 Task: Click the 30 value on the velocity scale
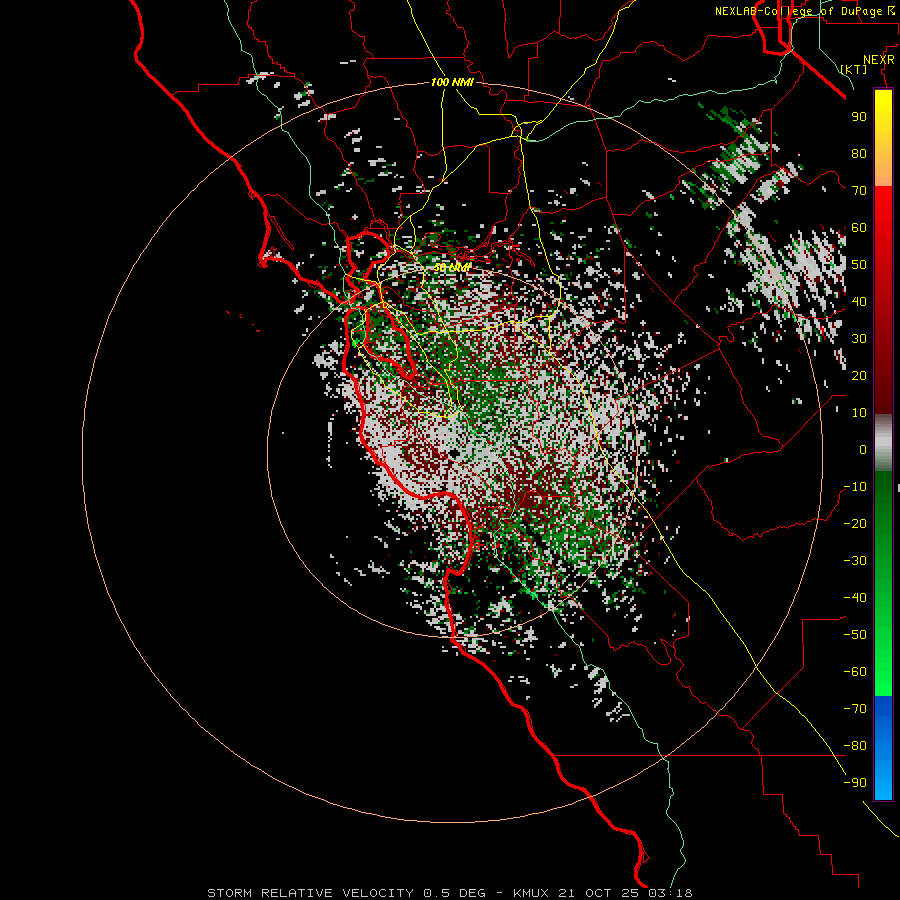tap(859, 339)
